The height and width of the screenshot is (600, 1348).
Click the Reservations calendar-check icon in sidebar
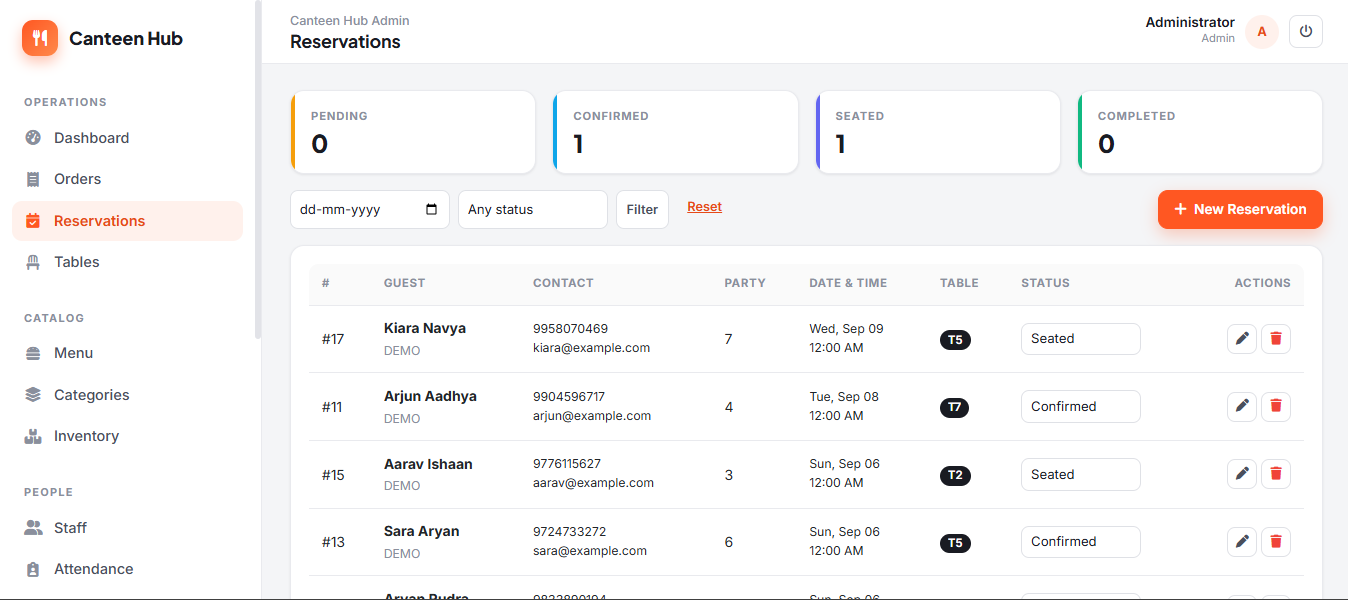(x=33, y=221)
